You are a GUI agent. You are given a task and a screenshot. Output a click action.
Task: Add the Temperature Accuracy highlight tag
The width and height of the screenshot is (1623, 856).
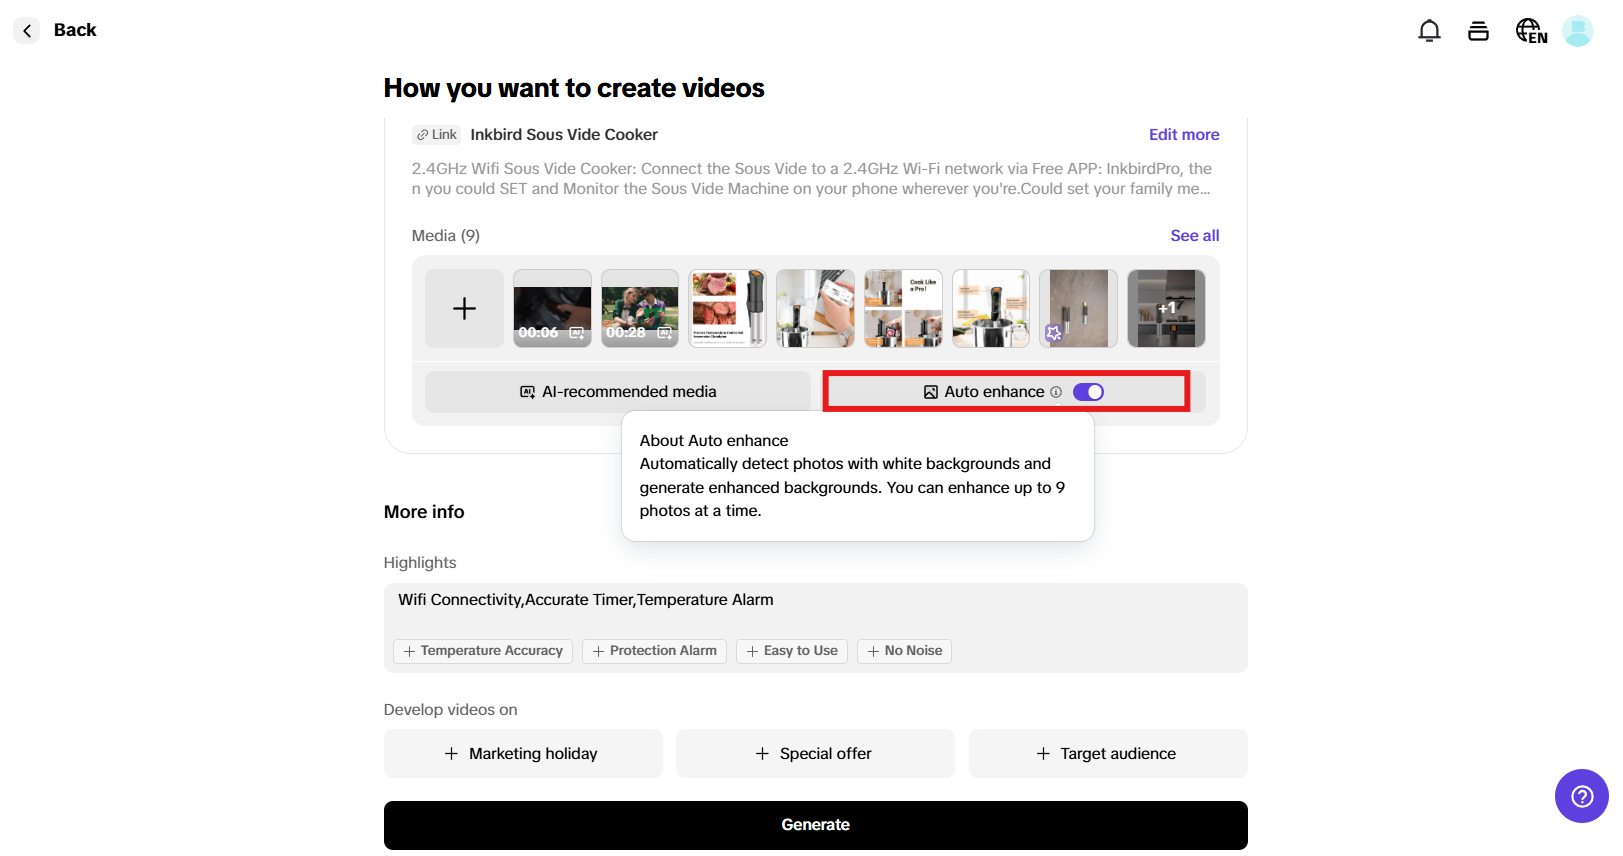(483, 651)
